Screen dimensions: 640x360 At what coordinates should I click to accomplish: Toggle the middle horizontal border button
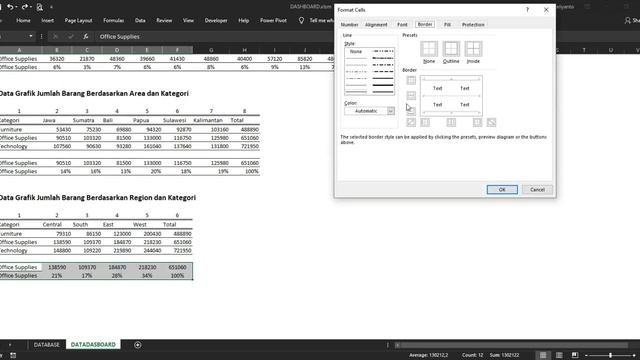[x=411, y=96]
